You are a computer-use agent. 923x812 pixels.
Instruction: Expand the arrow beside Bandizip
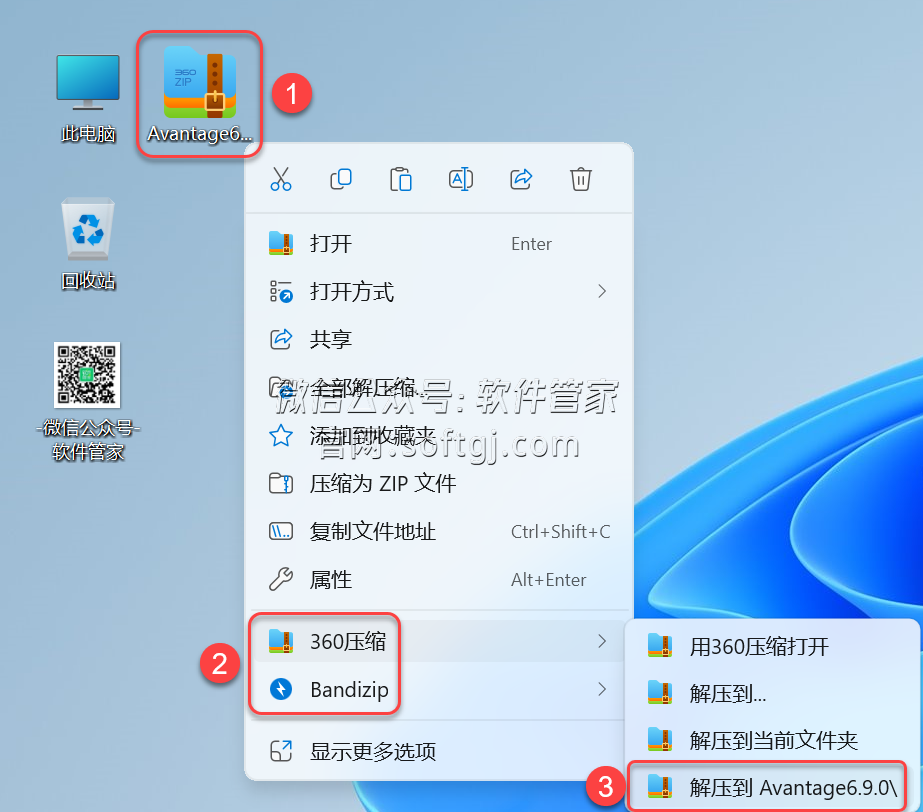coord(602,689)
